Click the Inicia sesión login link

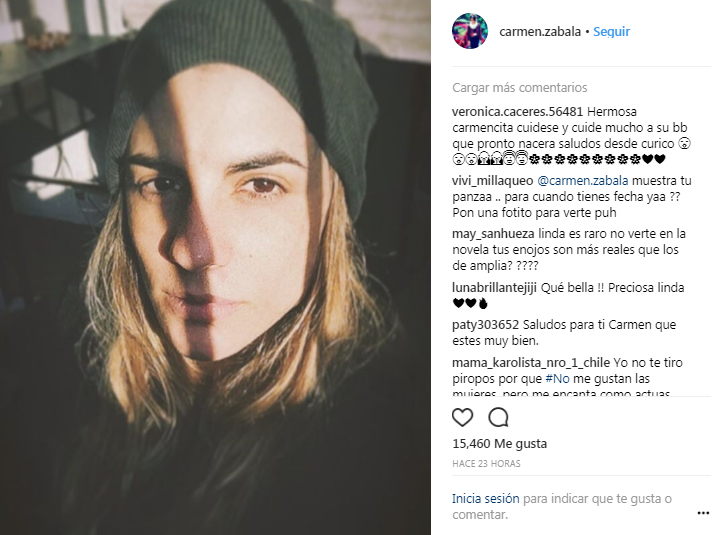pos(485,499)
